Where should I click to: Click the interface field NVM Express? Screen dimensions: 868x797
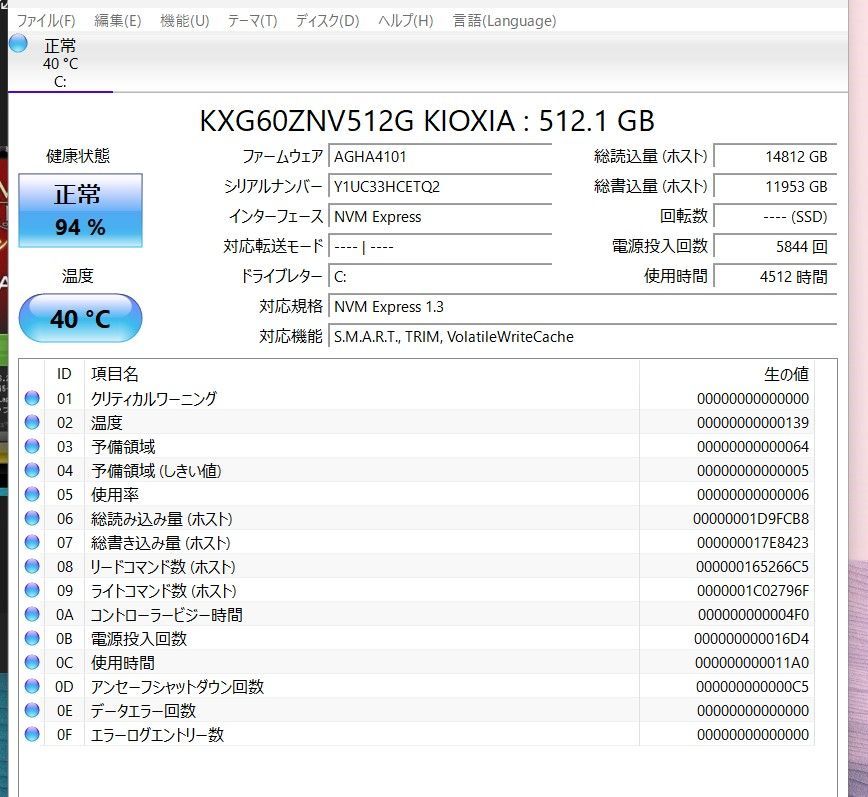click(440, 216)
